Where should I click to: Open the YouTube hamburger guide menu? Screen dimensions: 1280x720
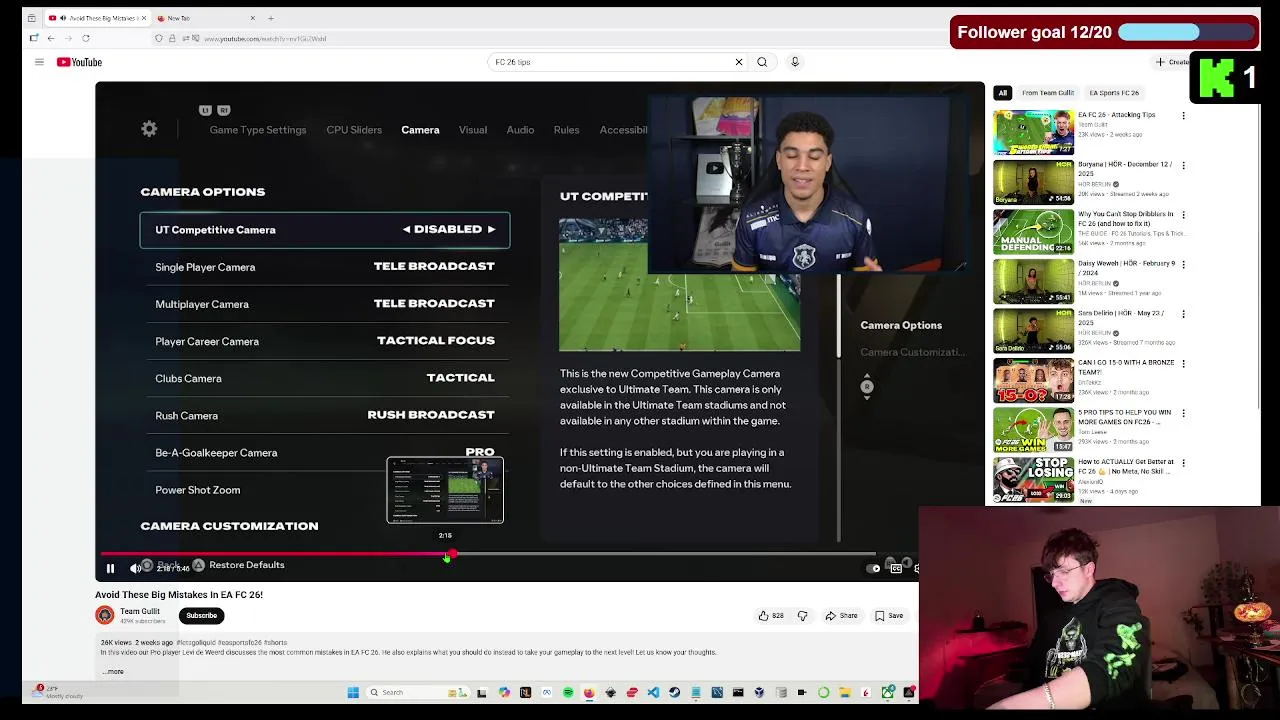pos(39,62)
